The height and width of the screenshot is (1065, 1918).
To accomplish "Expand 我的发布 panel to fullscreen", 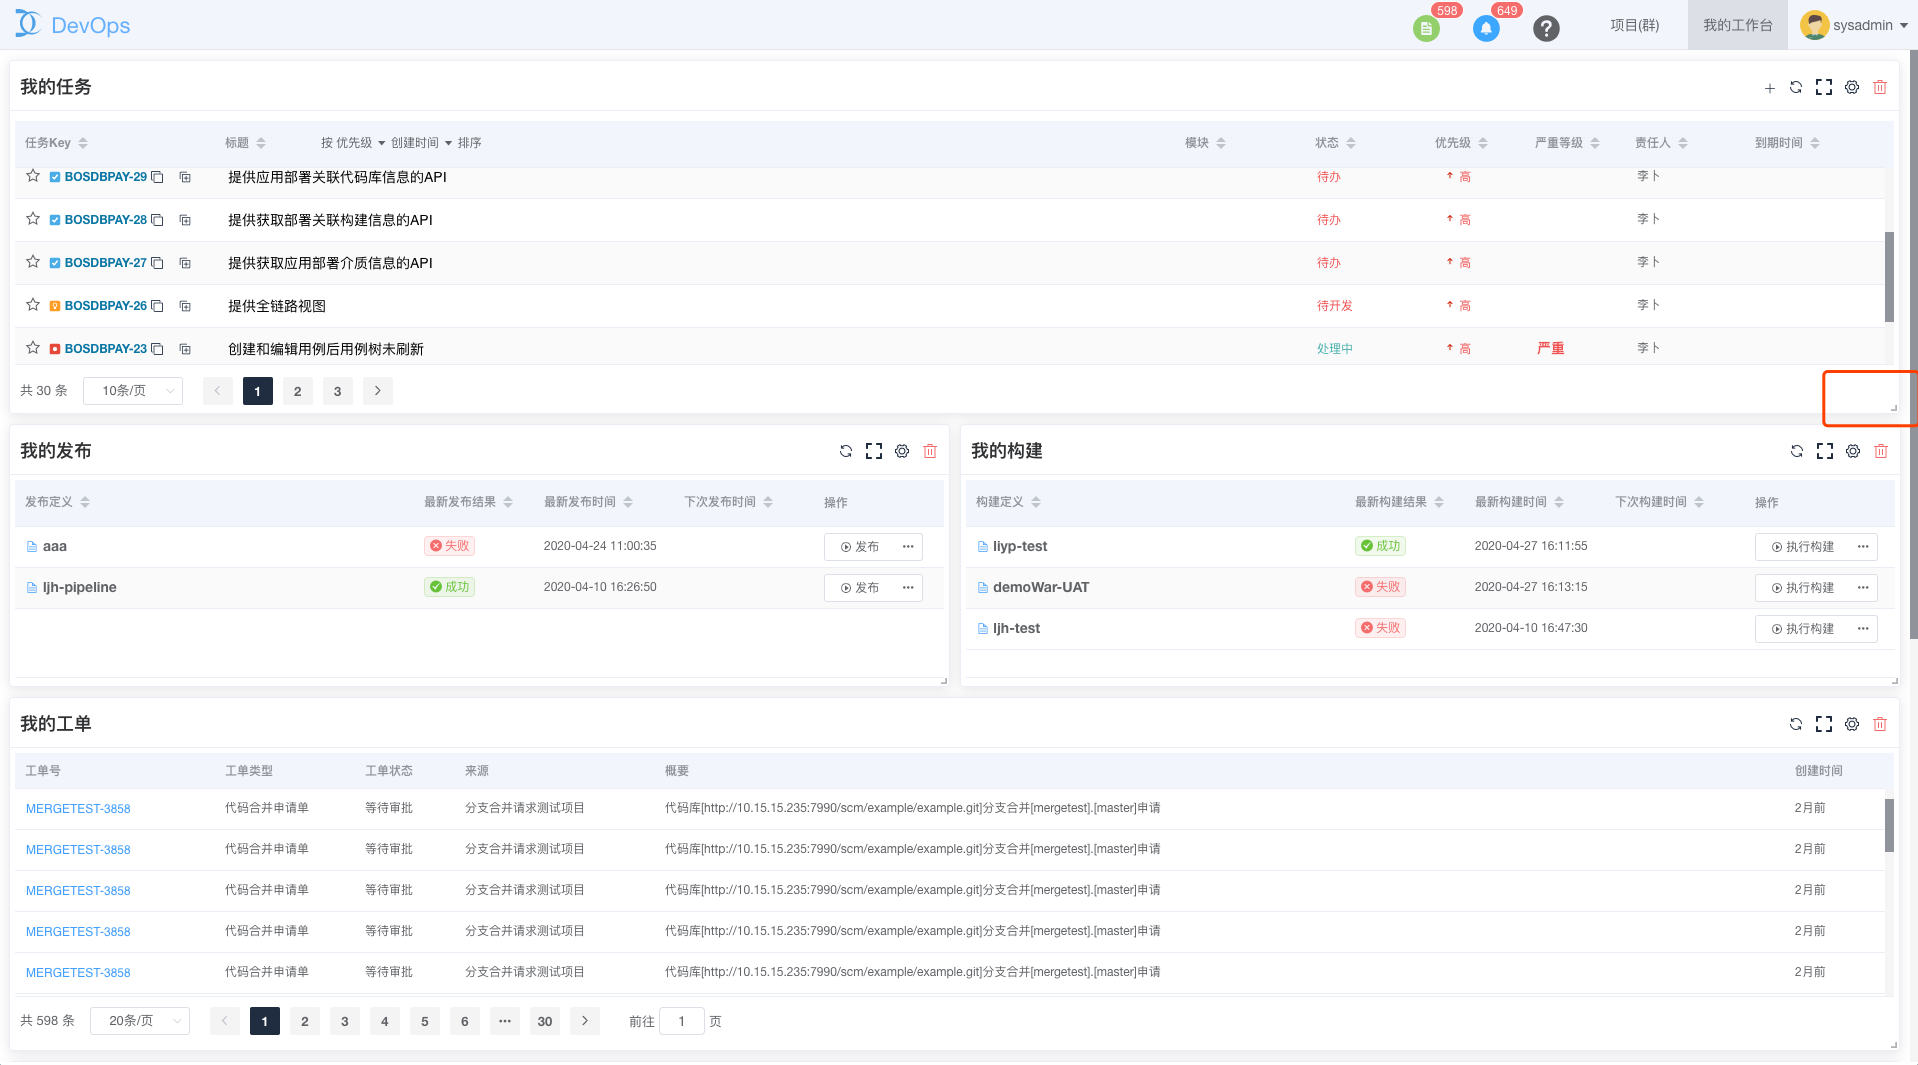I will [x=874, y=451].
